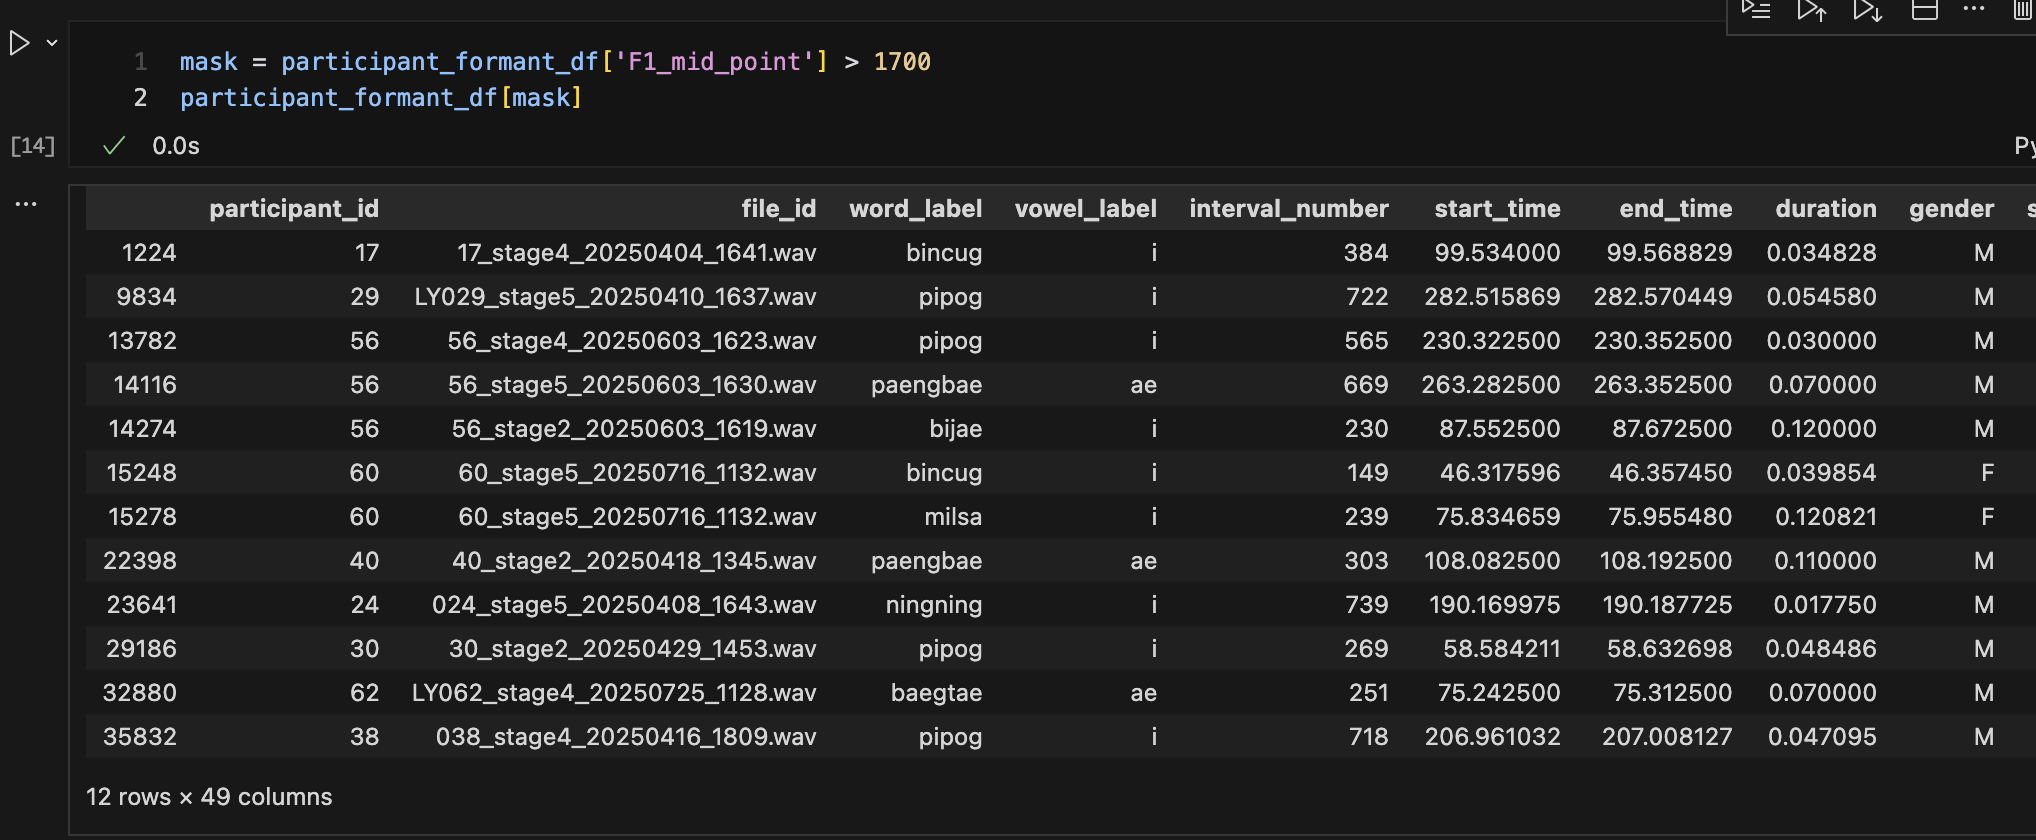Open output actions ellipsis menu
This screenshot has height=840, width=2036.
click(26, 204)
